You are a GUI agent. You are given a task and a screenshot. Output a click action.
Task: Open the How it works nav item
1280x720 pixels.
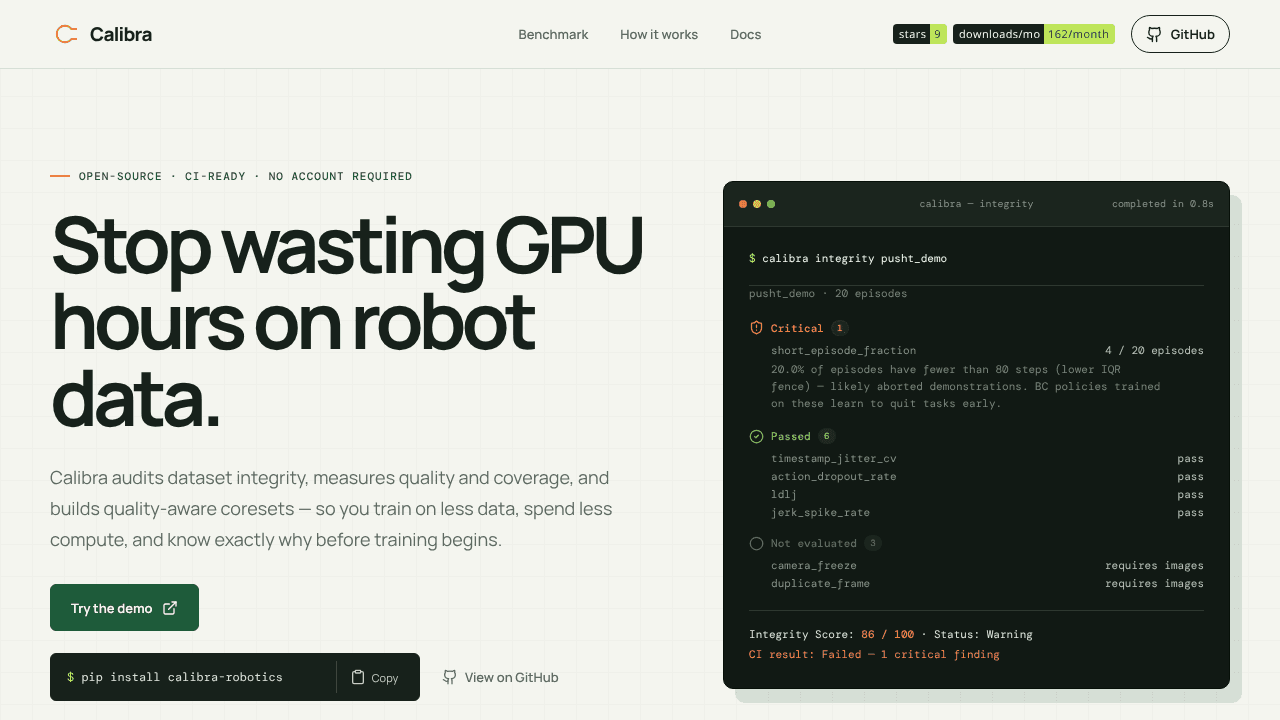click(x=659, y=34)
